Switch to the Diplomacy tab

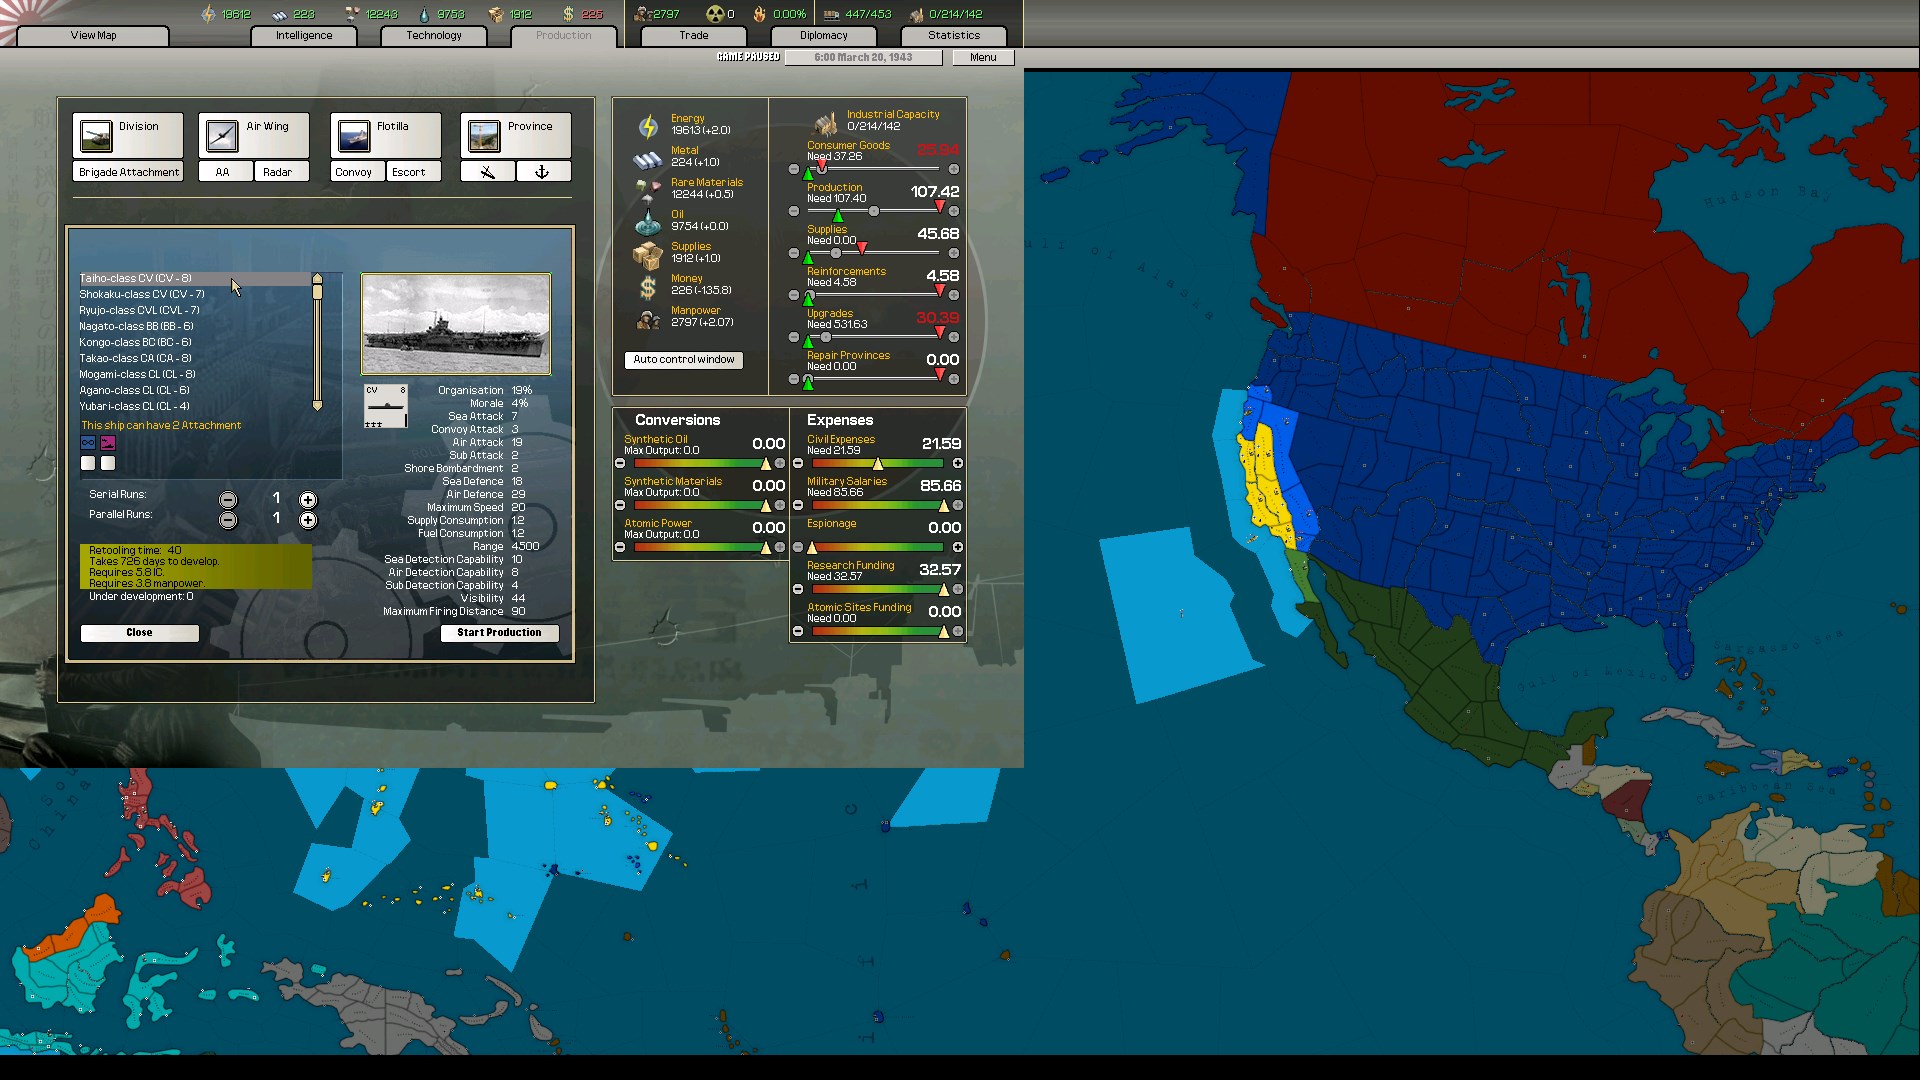pyautogui.click(x=823, y=35)
